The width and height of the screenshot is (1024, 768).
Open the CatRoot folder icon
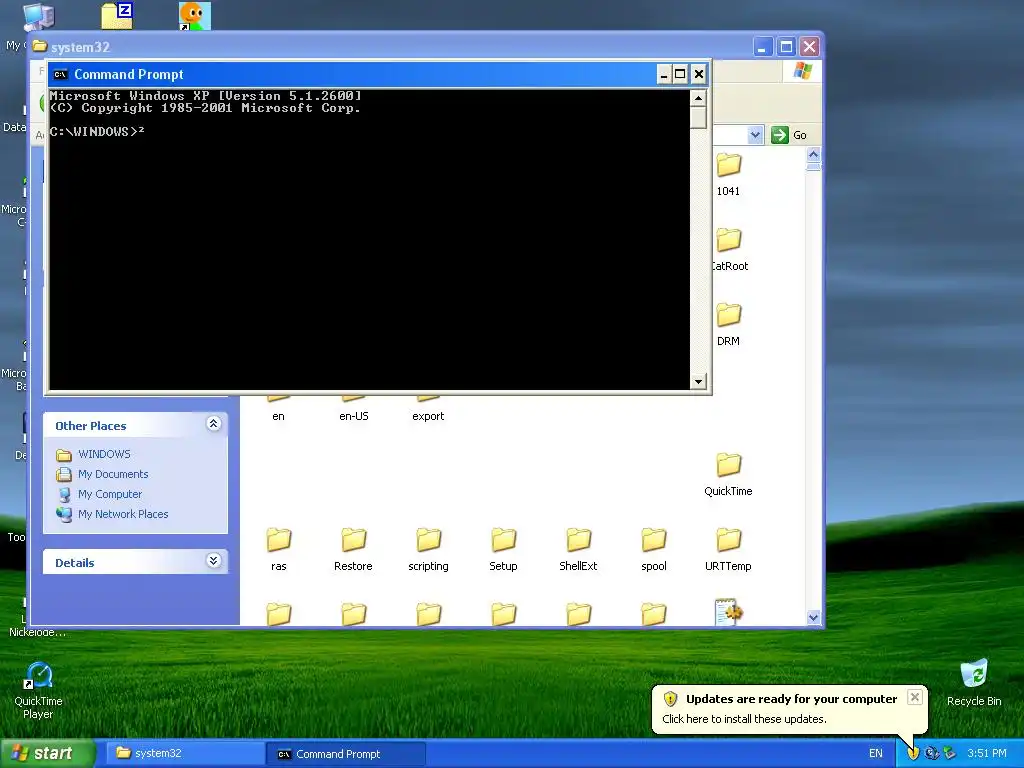(728, 240)
